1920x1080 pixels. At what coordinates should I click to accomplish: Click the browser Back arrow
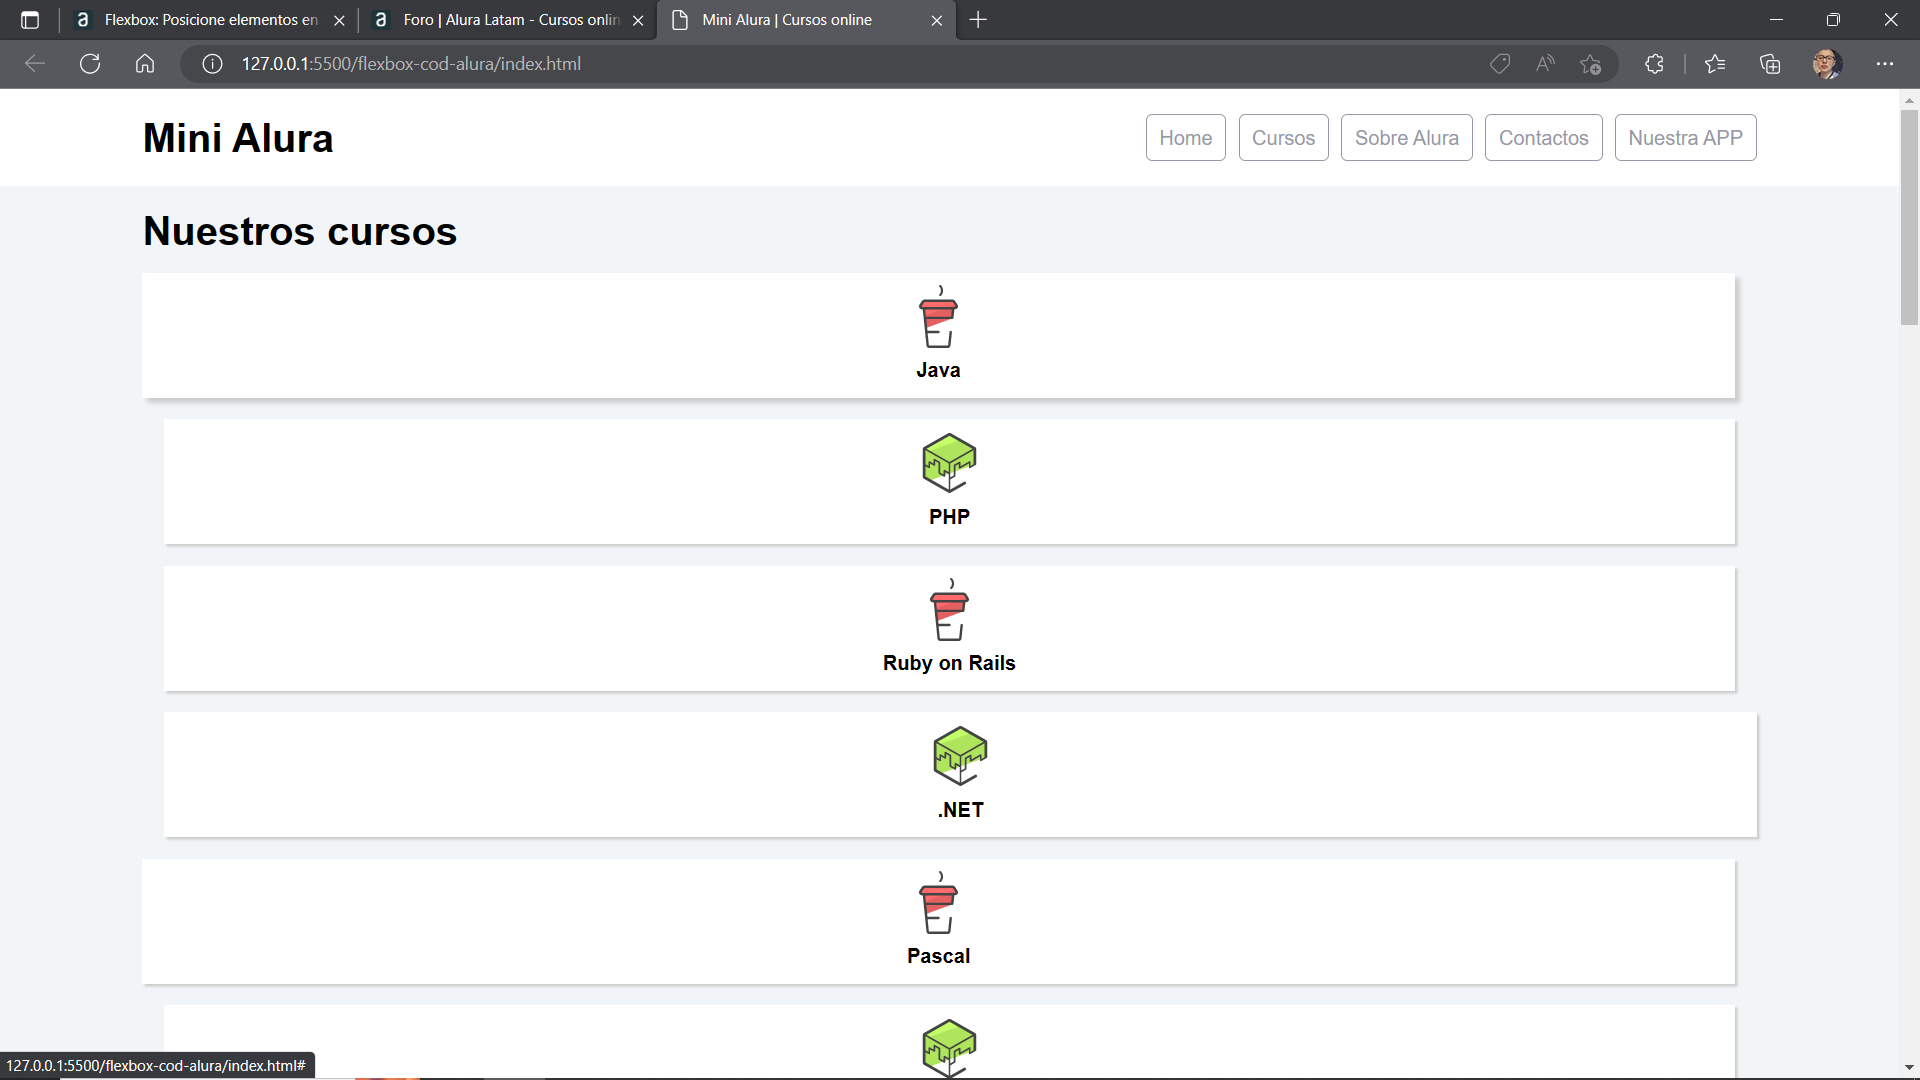click(35, 64)
